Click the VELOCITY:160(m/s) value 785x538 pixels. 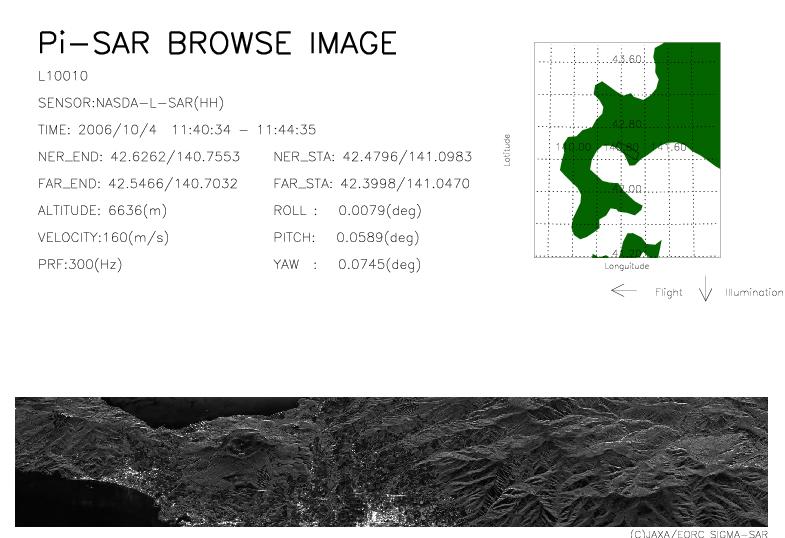pyautogui.click(x=103, y=237)
